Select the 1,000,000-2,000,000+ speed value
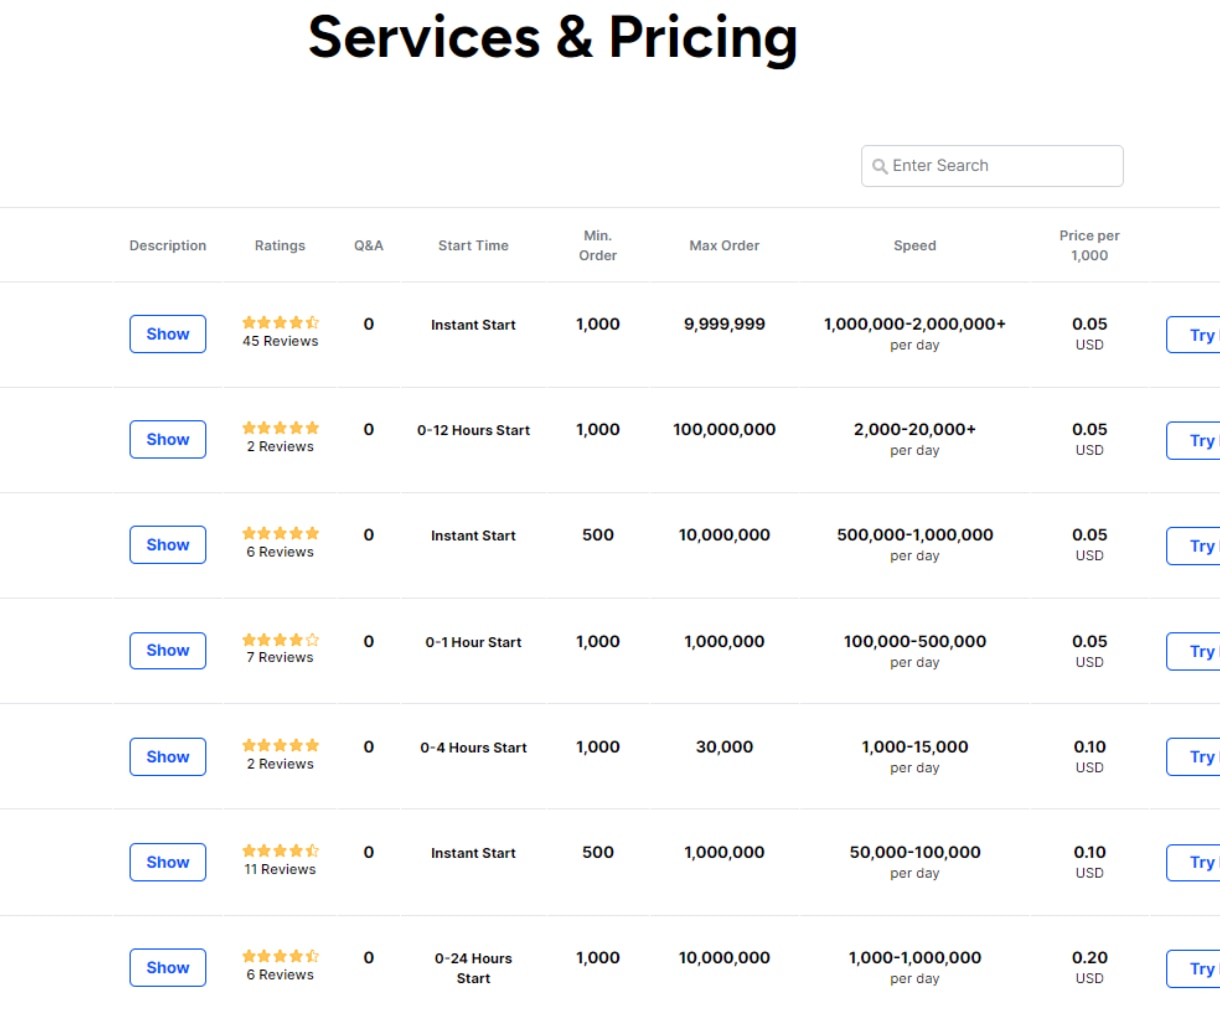Screen dimensions: 1220x1009 point(915,324)
